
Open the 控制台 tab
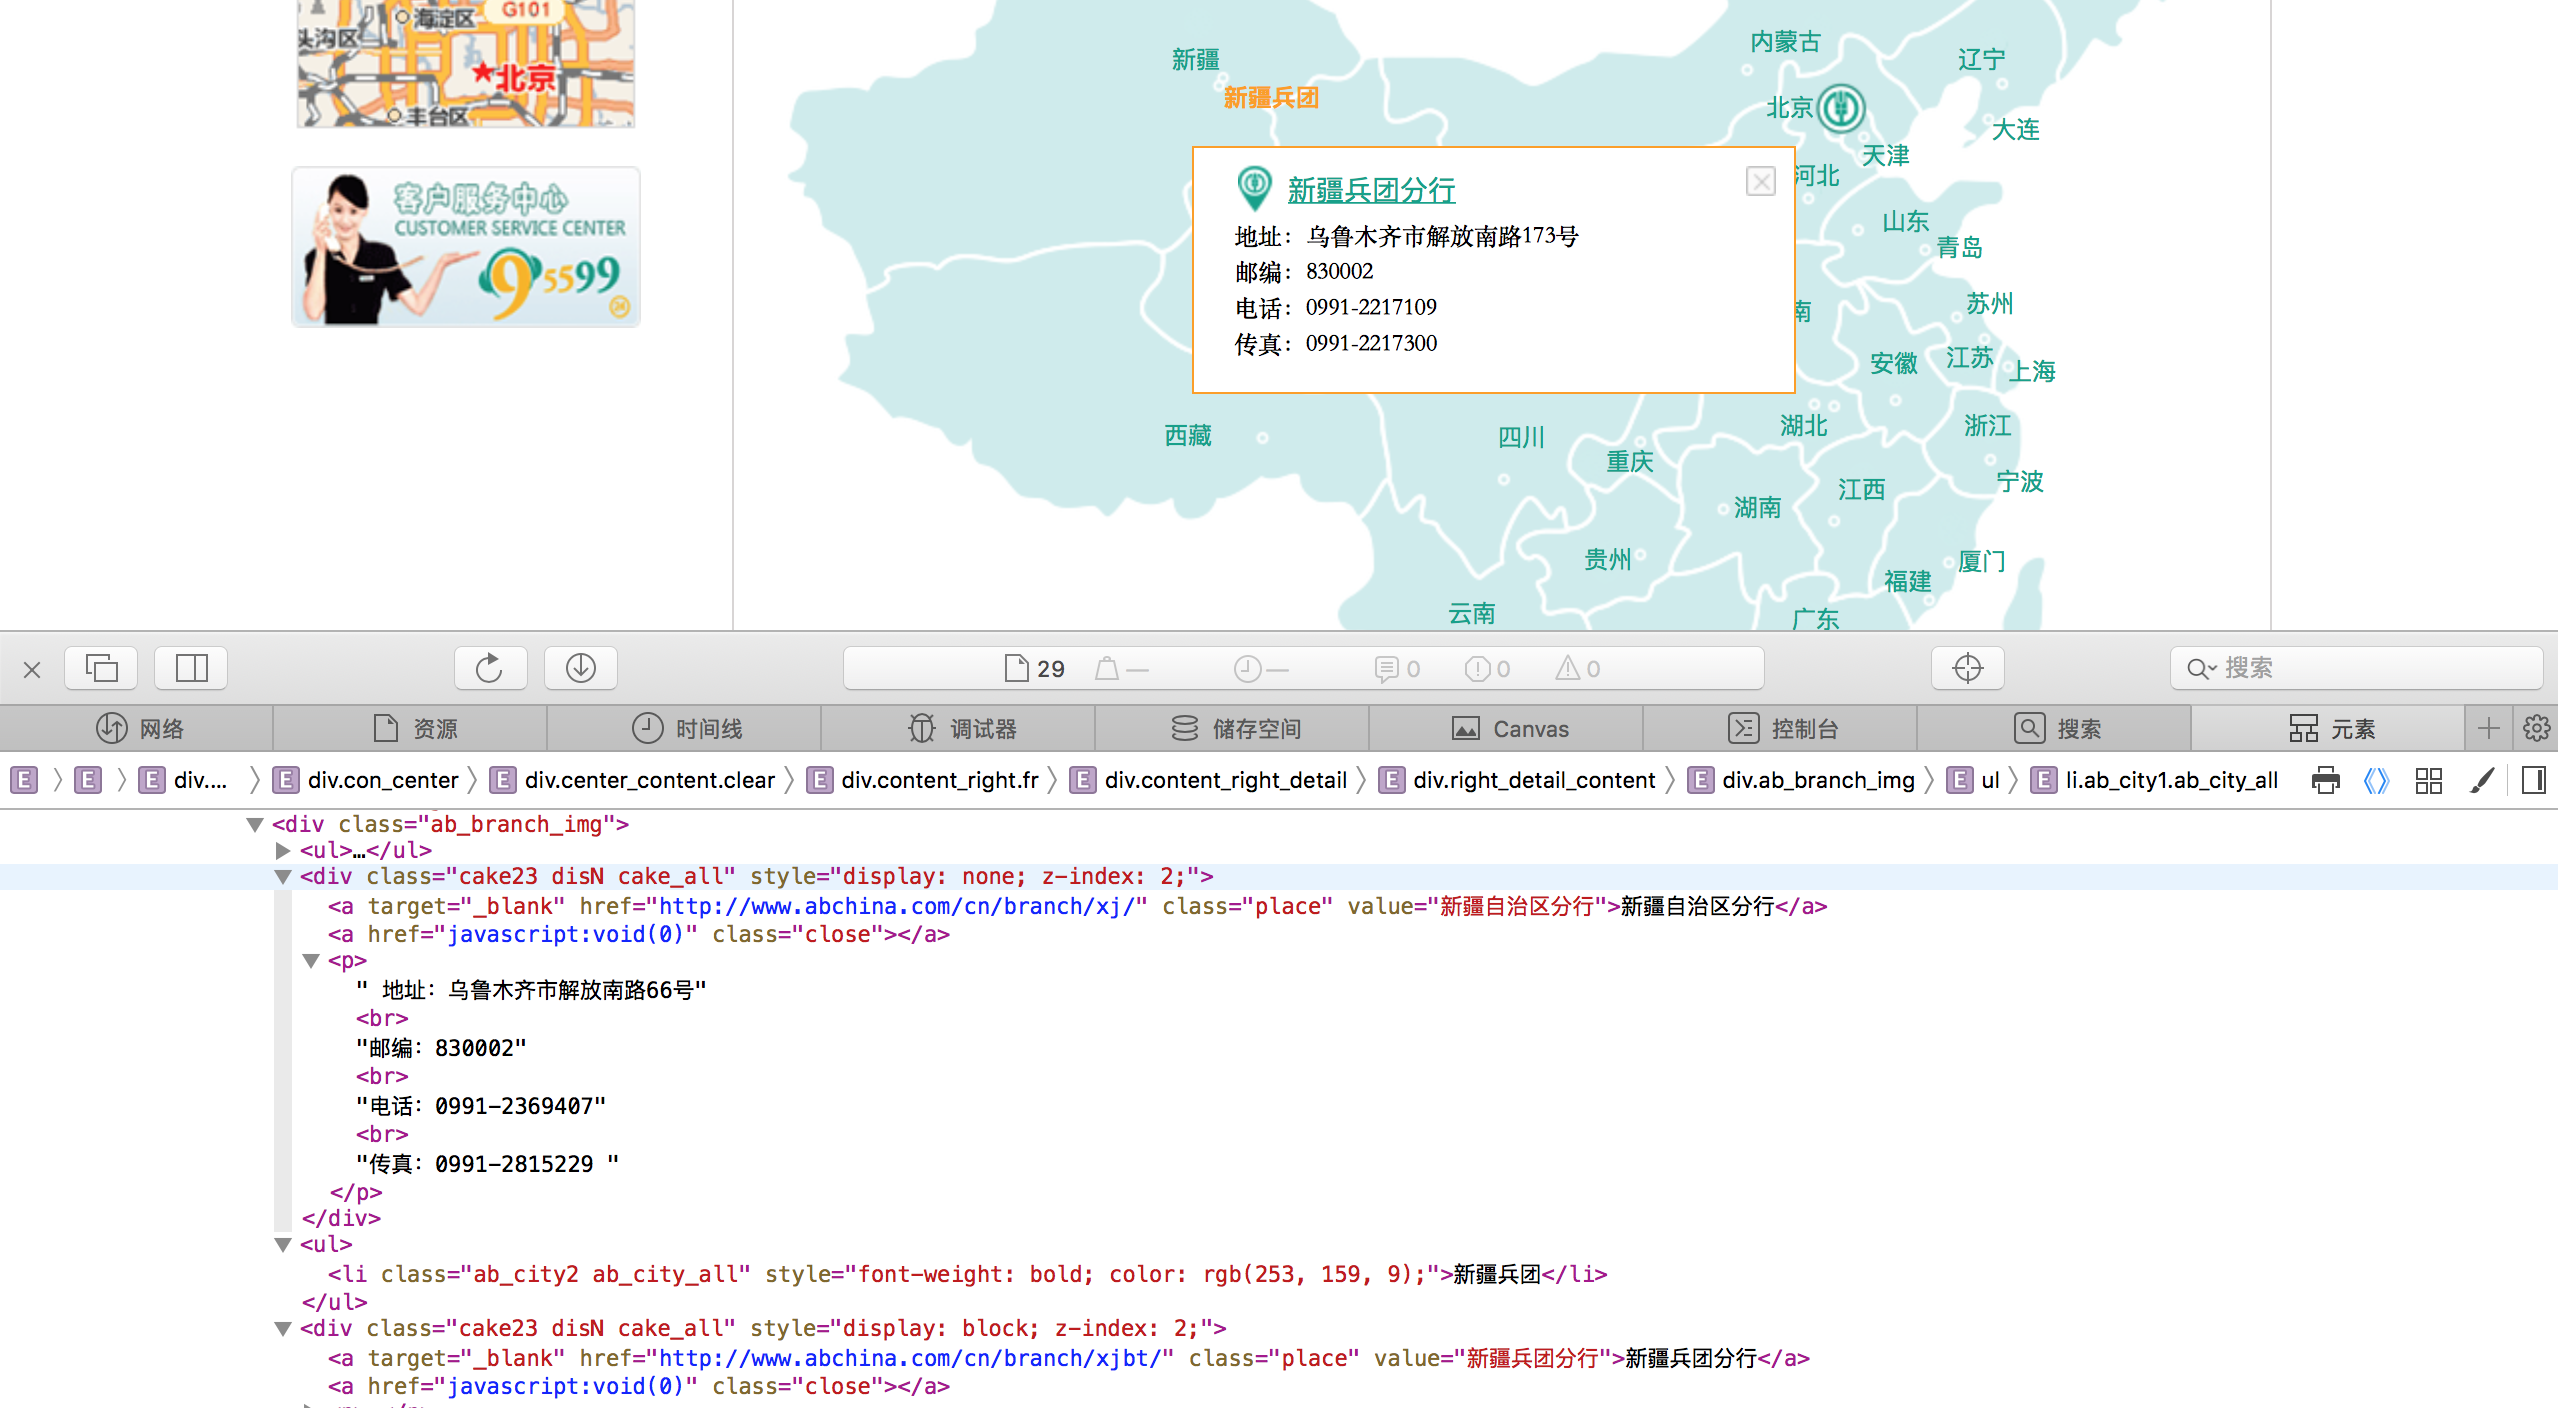tap(1782, 729)
